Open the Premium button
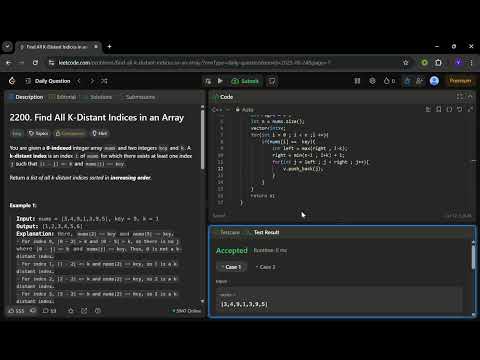This screenshot has height=360, width=480. [x=460, y=81]
